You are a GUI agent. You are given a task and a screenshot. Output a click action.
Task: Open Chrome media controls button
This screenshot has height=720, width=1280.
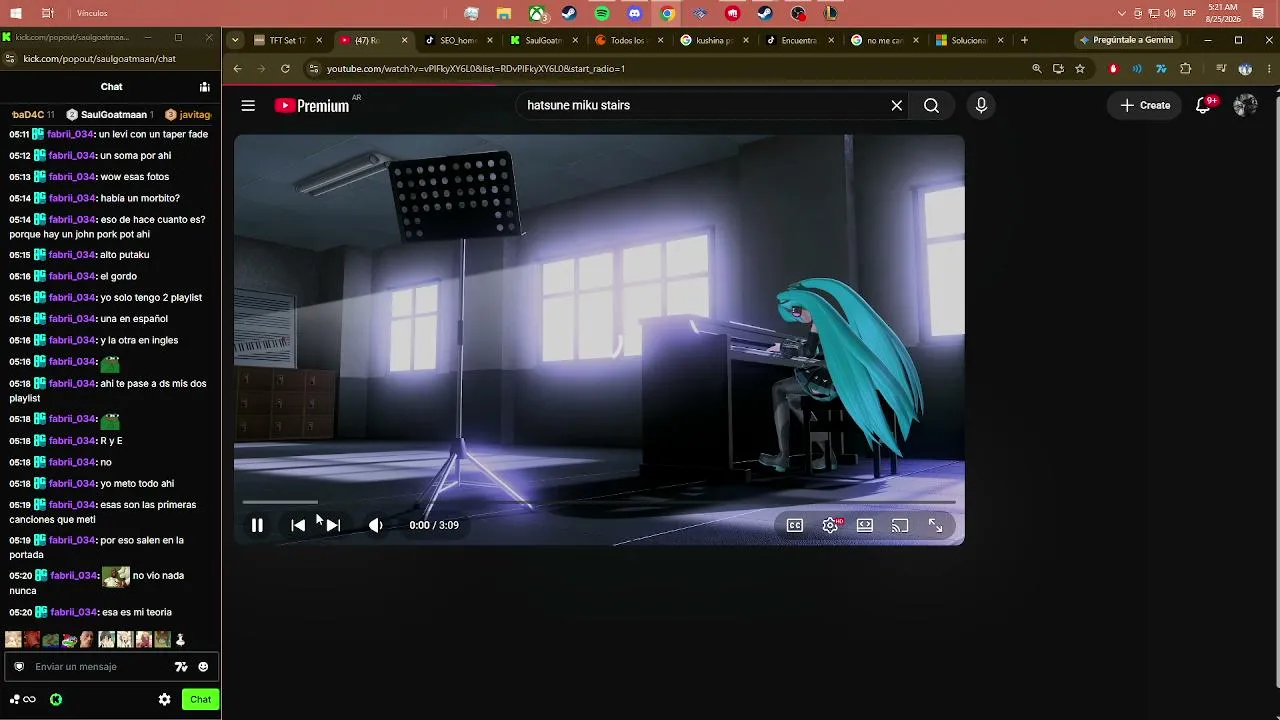pyautogui.click(x=1221, y=68)
